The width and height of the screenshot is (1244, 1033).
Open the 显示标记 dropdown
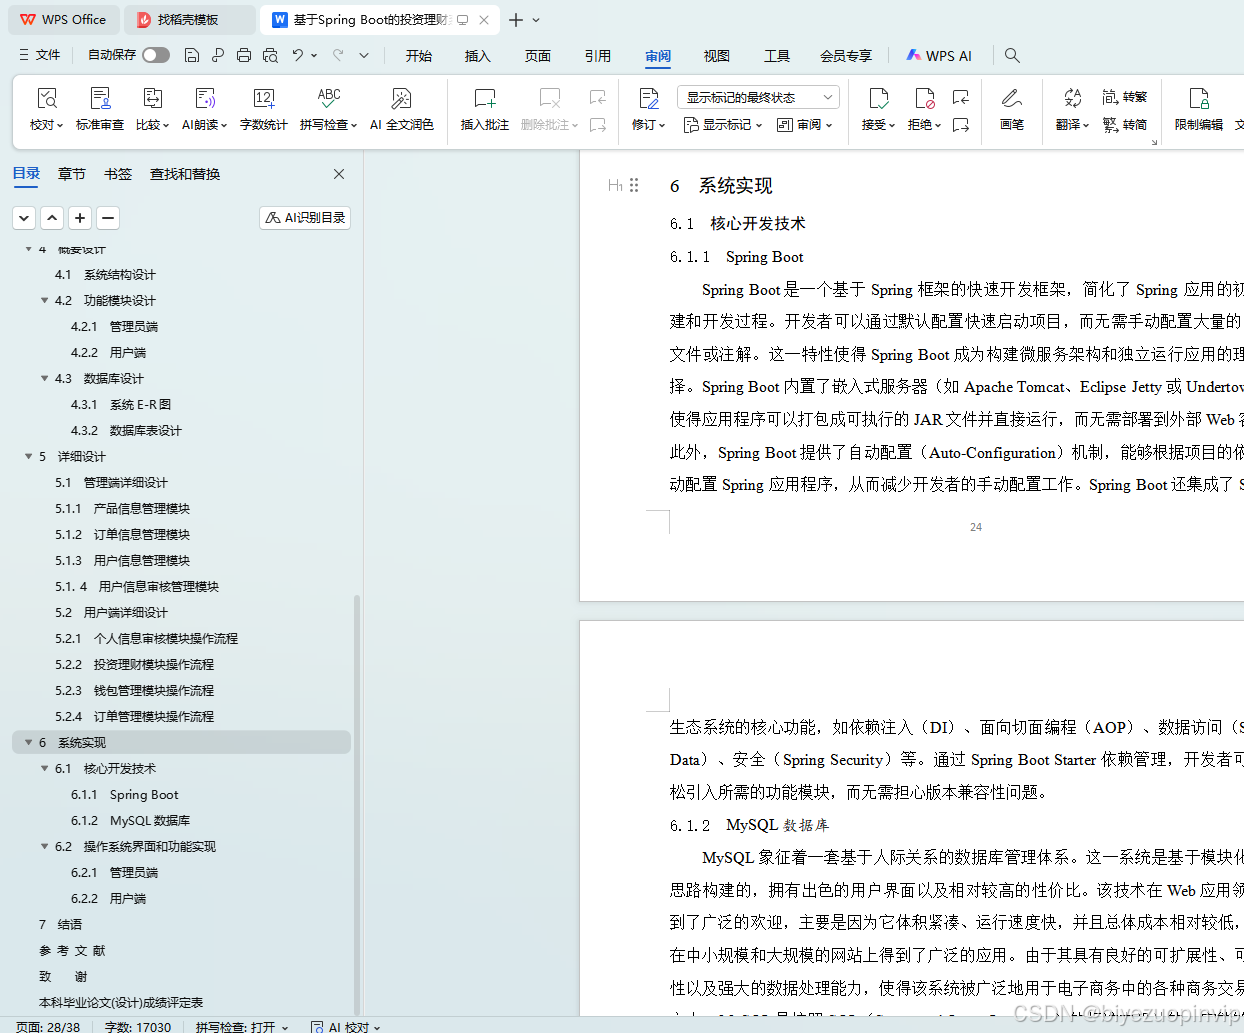point(723,125)
